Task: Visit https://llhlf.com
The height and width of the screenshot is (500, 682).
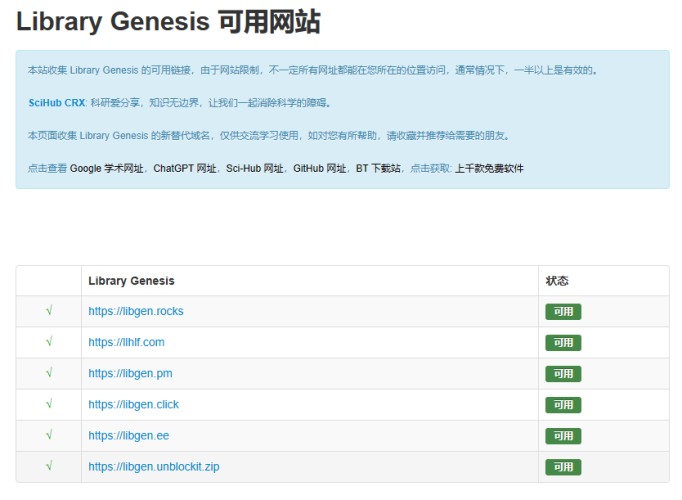Action: pos(126,342)
